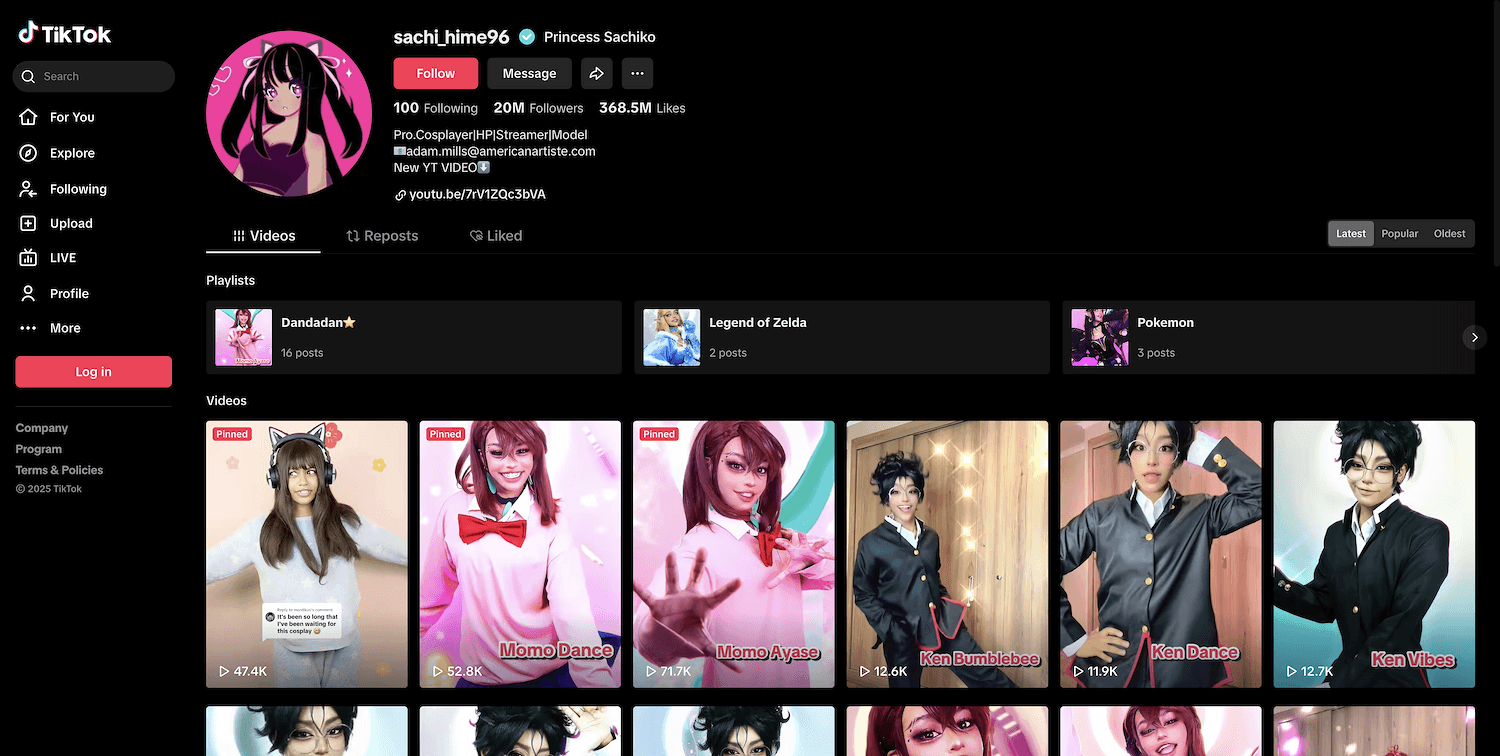
Task: Open the LIVE section
Action: (x=63, y=258)
